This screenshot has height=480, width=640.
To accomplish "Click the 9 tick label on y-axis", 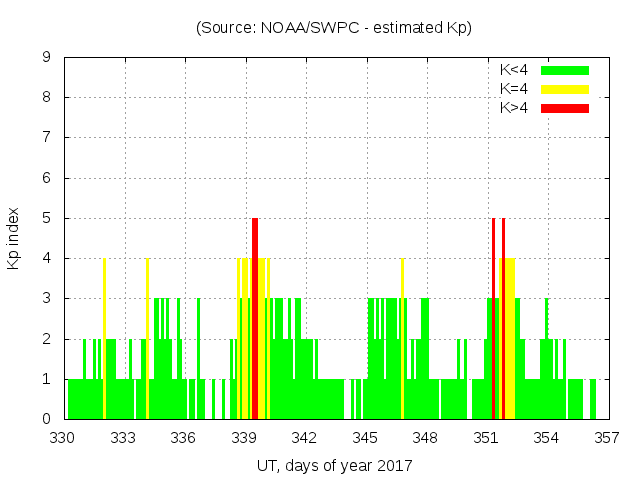I will [47, 58].
